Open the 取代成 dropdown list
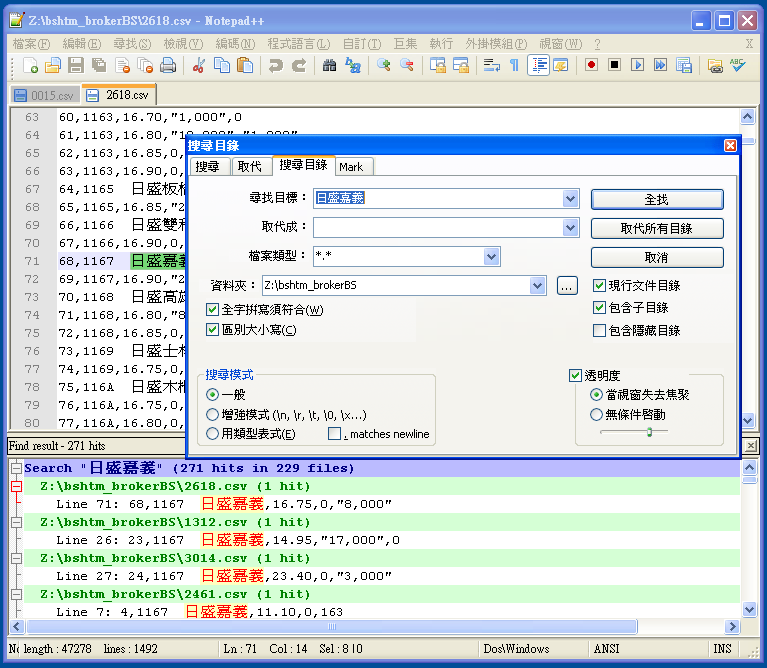This screenshot has width=767, height=668. (570, 227)
